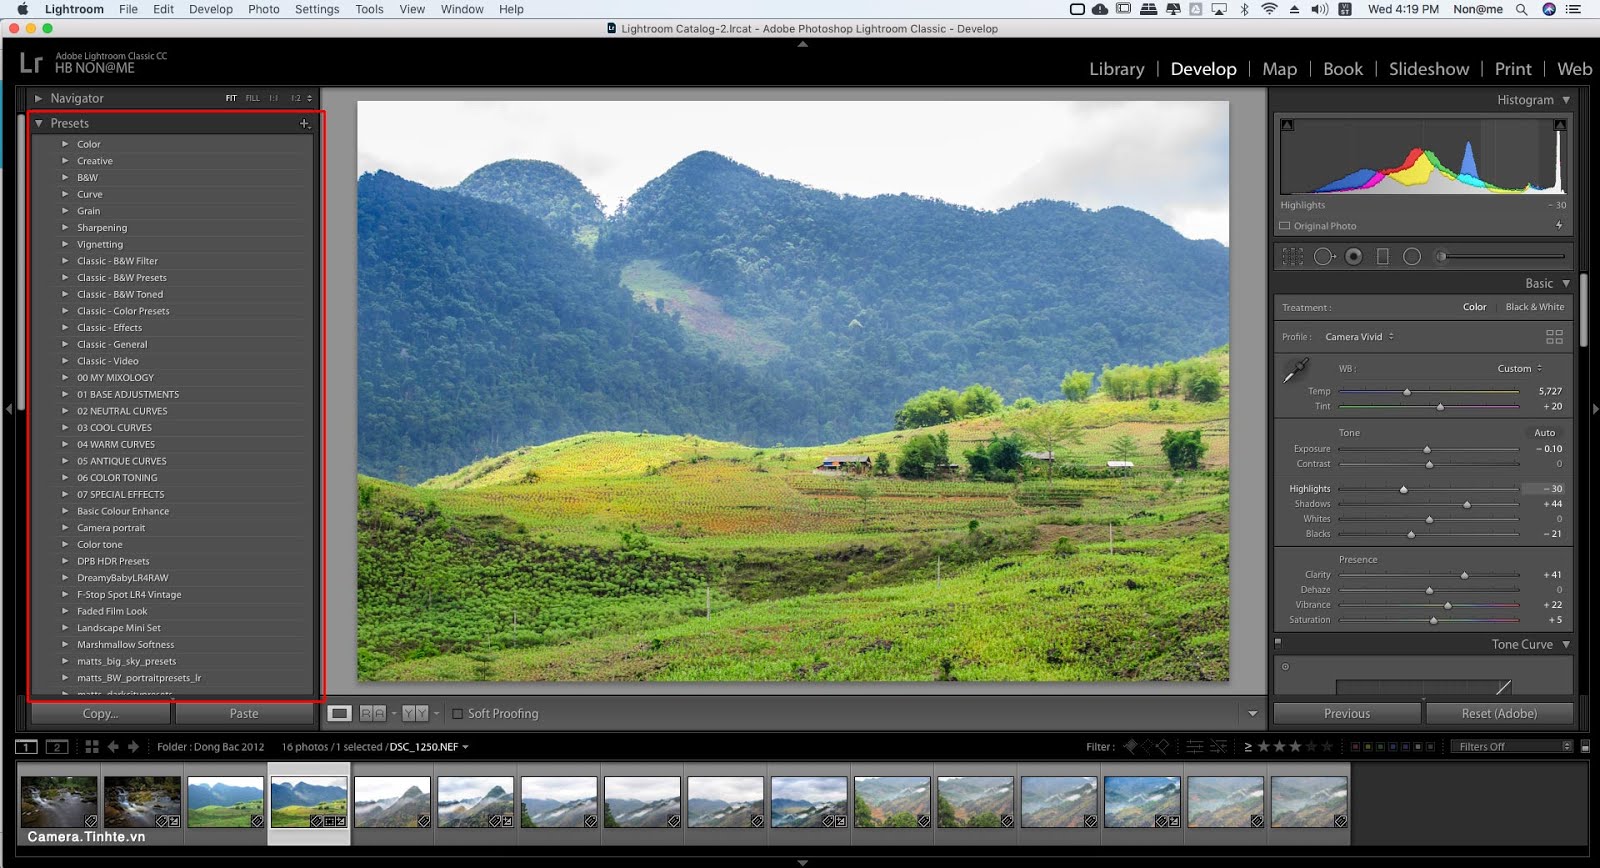Click the Exposure slider handle
Viewport: 1600px width, 868px height.
point(1427,450)
